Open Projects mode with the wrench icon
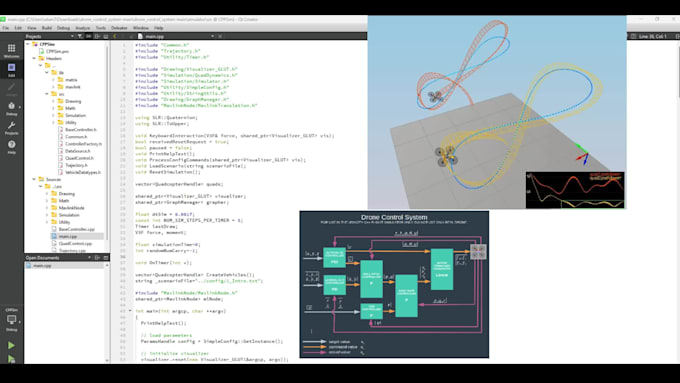Image resolution: width=680 pixels, height=383 pixels. point(11,128)
